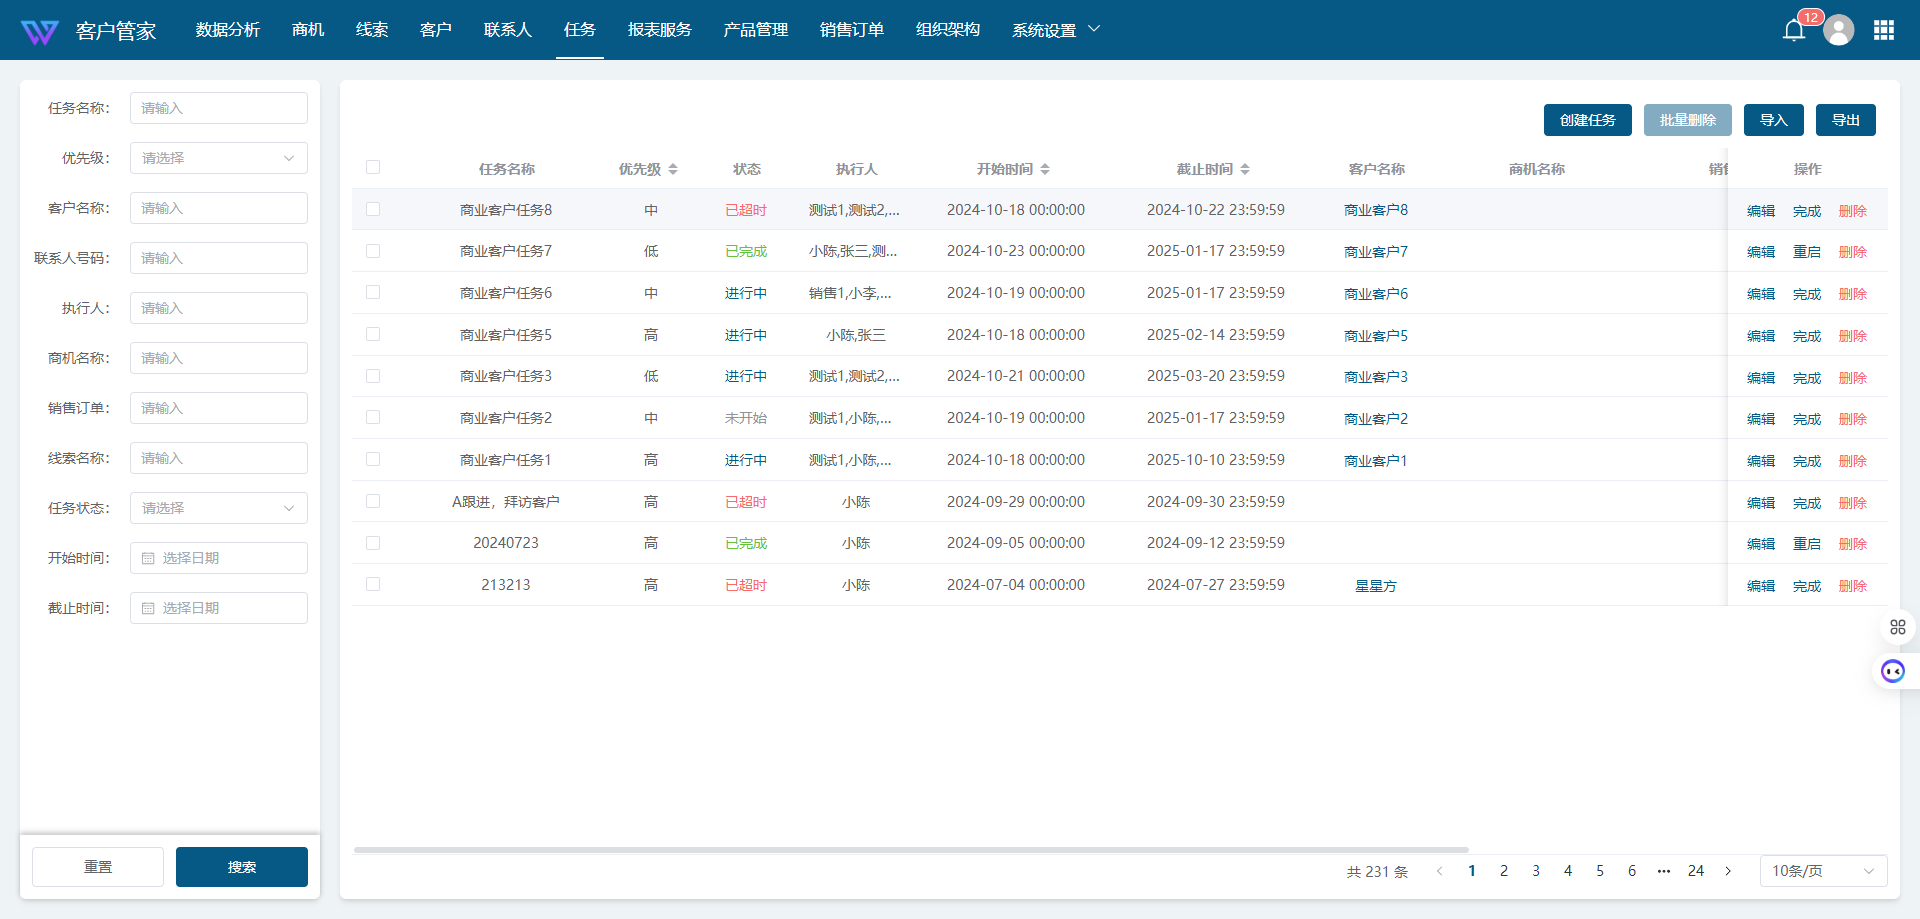Click the floating four-circle widget icon
Viewport: 1920px width, 919px height.
(1897, 627)
